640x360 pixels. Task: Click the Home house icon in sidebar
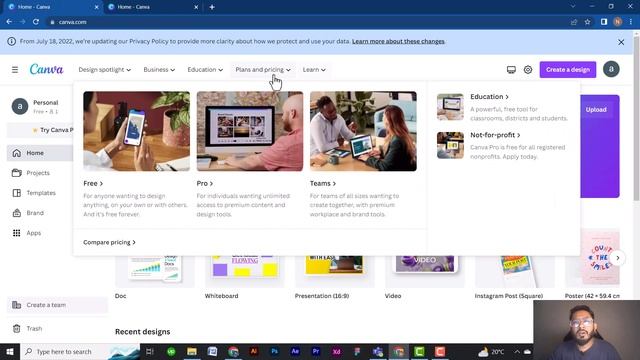pyautogui.click(x=17, y=153)
